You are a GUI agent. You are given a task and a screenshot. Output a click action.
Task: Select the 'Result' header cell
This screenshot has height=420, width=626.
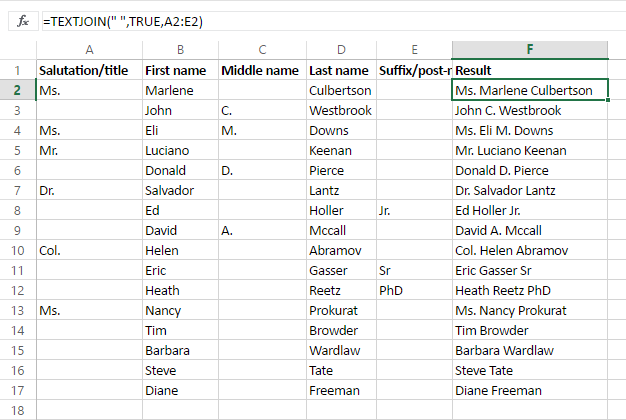point(529,70)
